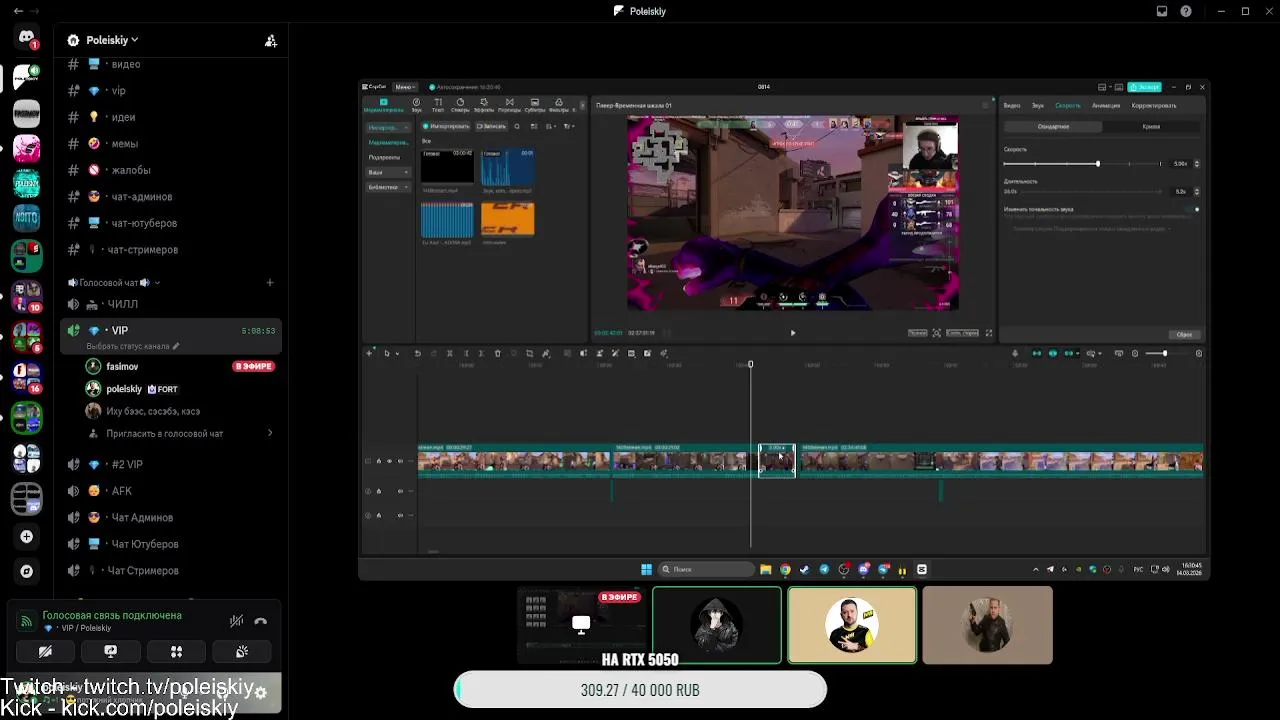Select Кривая speed mode in streamed CapCut
The image size is (1280, 720).
[1151, 127]
